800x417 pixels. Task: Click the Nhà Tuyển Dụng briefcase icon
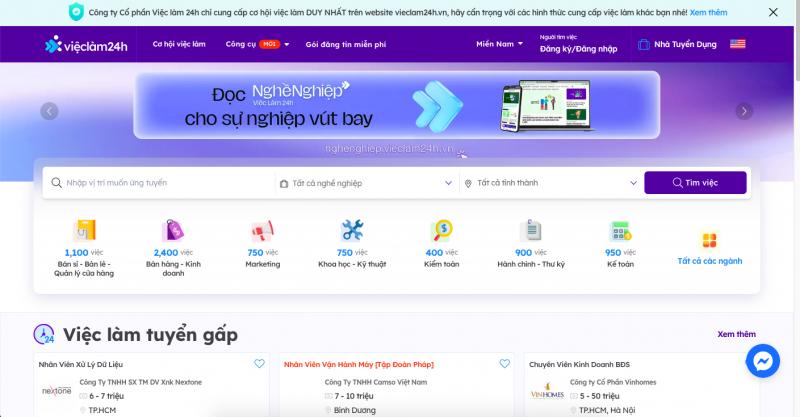643,44
